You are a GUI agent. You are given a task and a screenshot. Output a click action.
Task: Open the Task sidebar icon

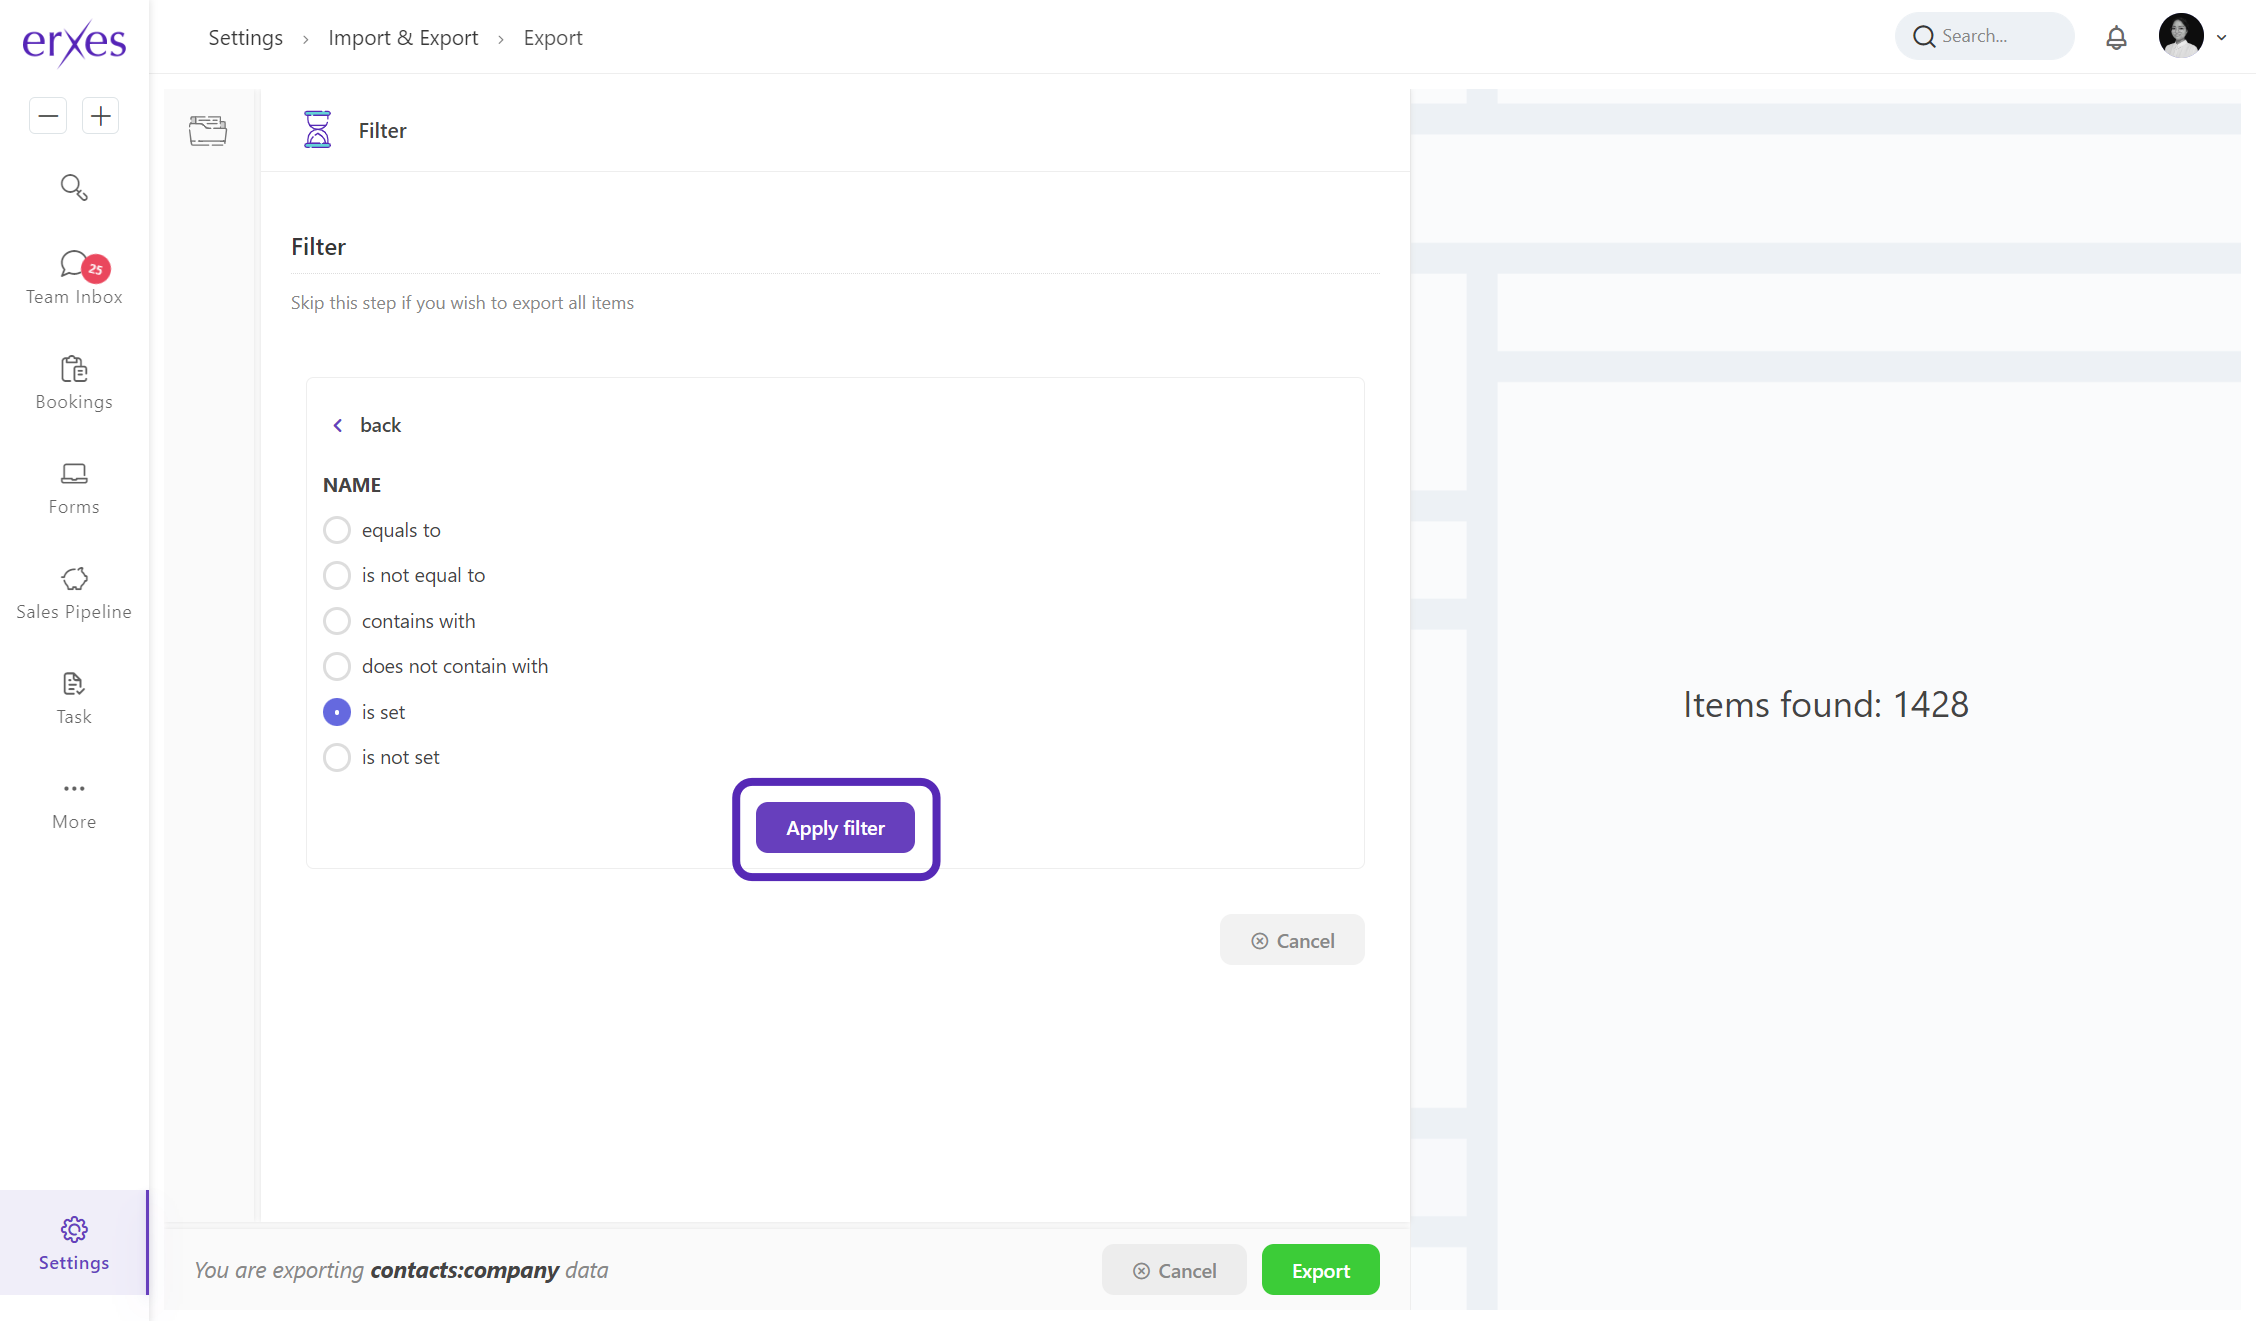[x=74, y=684]
